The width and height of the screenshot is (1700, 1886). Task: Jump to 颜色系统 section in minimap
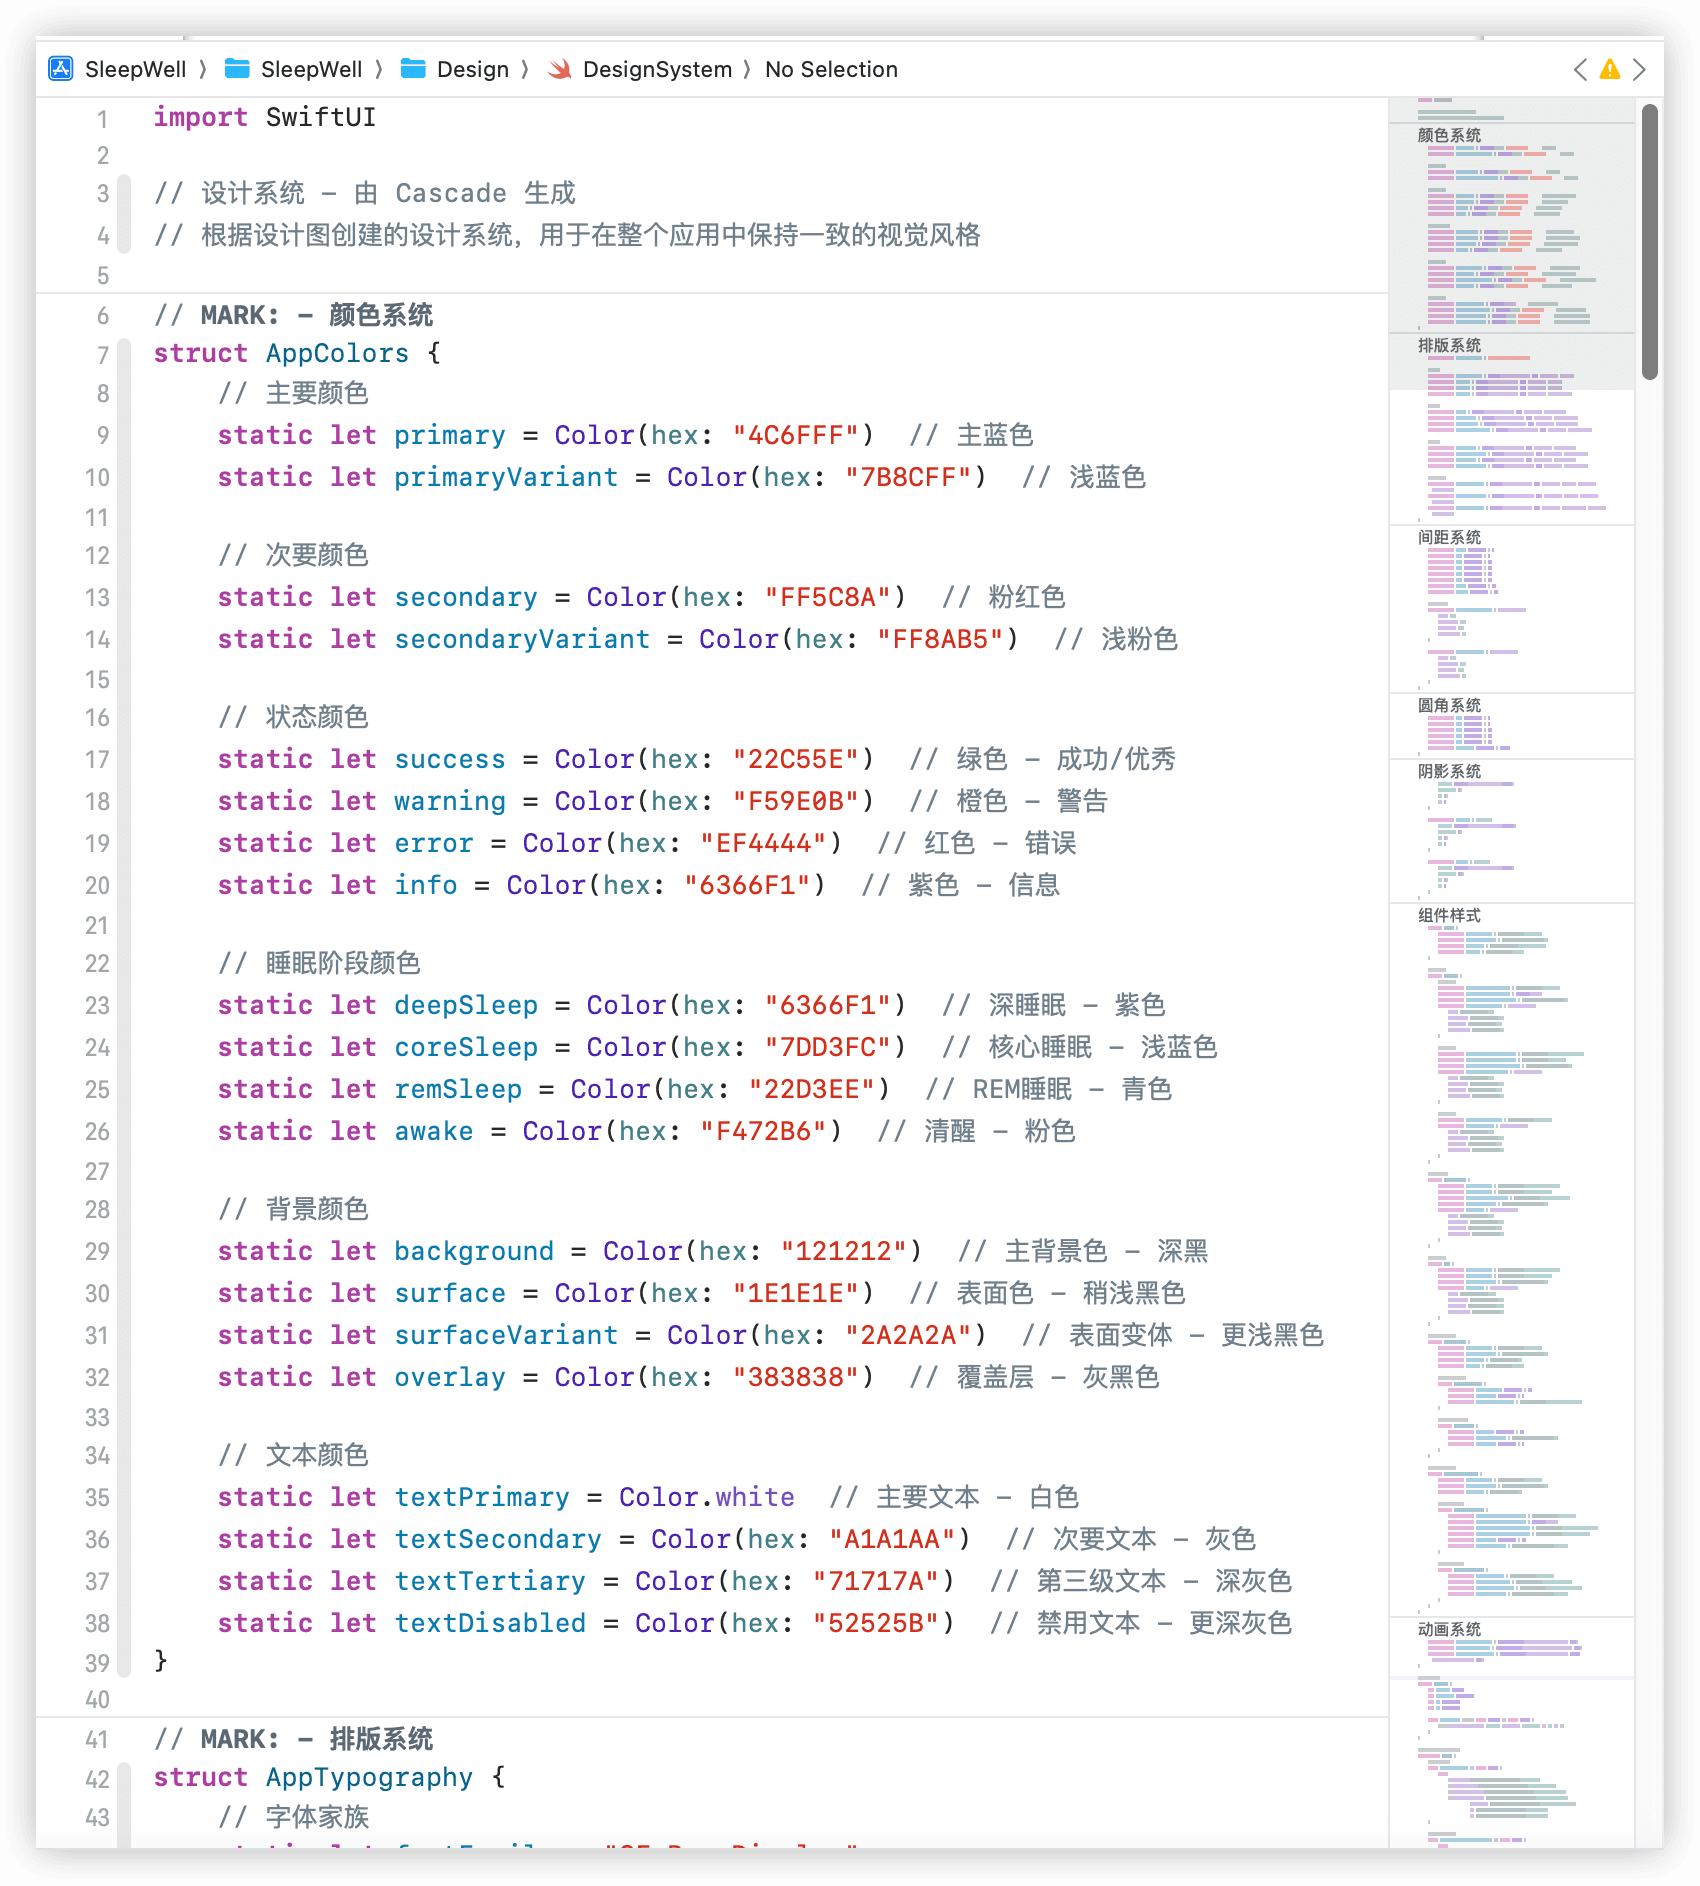click(1449, 135)
